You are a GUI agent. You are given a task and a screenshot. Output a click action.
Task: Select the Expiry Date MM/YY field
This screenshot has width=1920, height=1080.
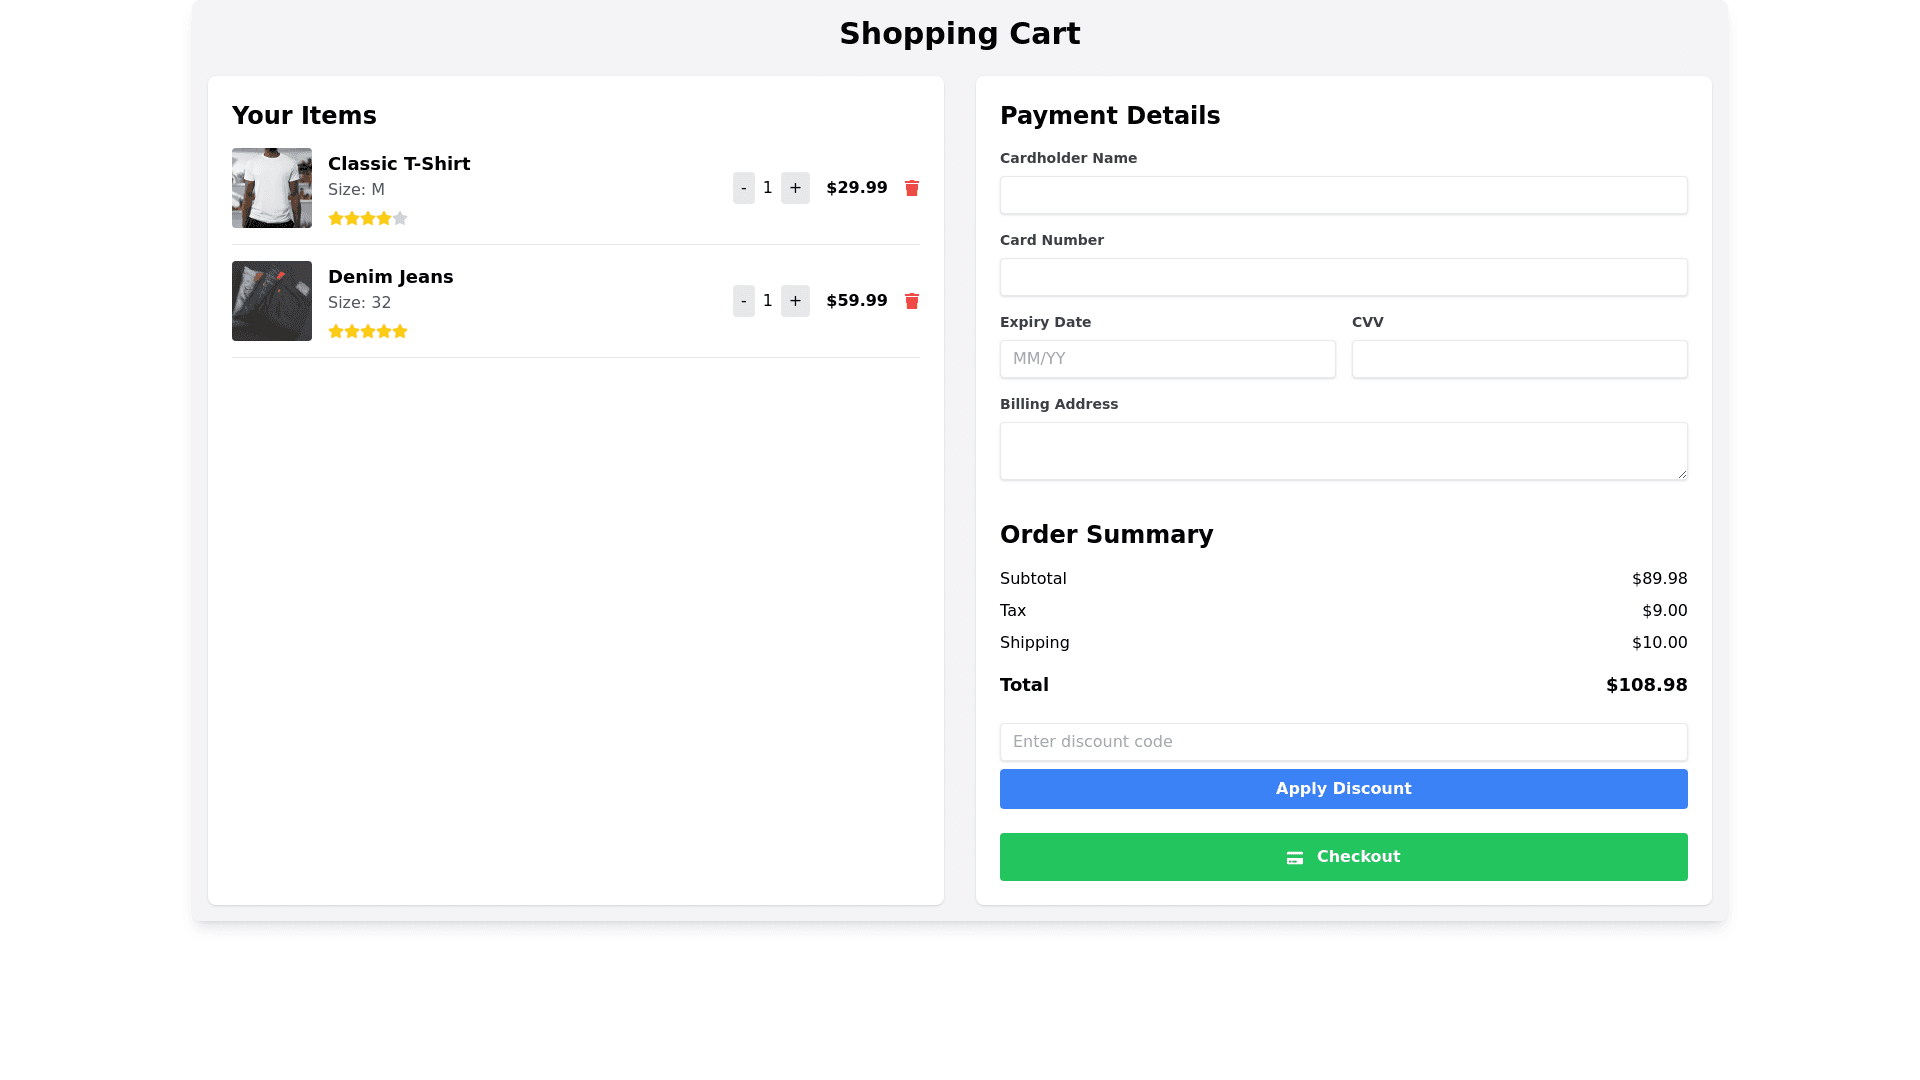(1167, 359)
